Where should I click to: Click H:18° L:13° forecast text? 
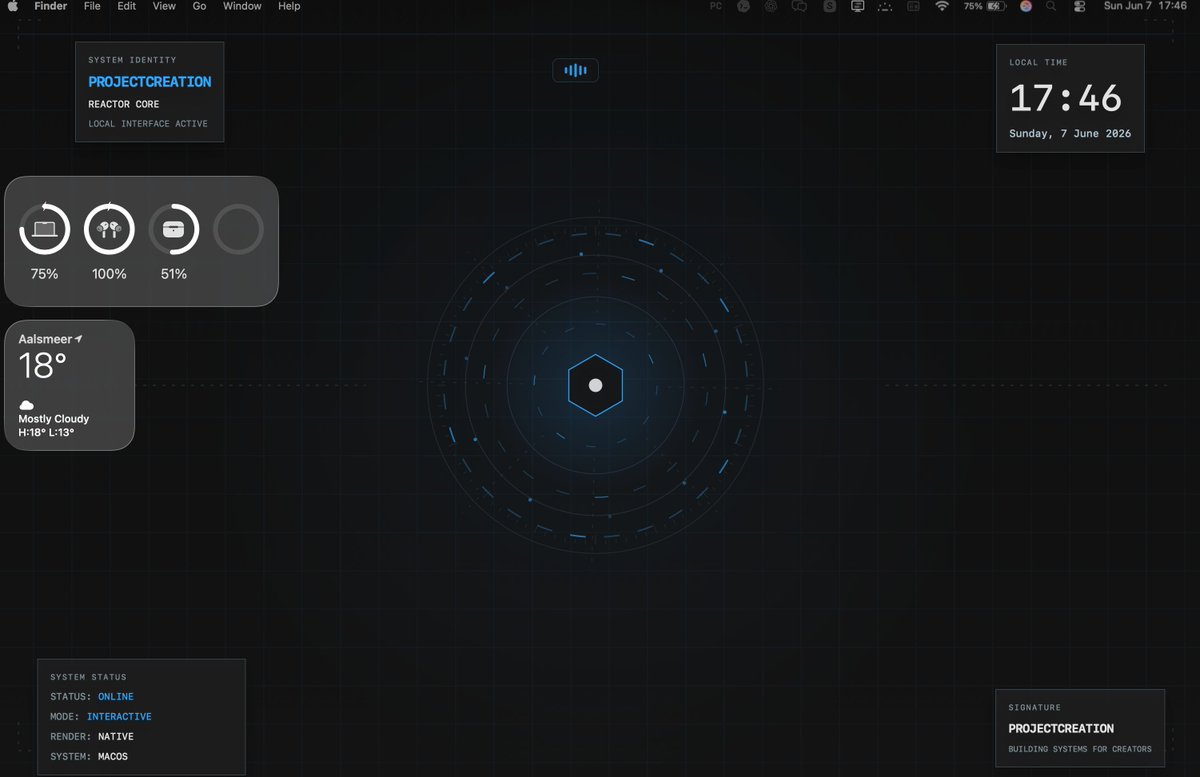point(46,433)
